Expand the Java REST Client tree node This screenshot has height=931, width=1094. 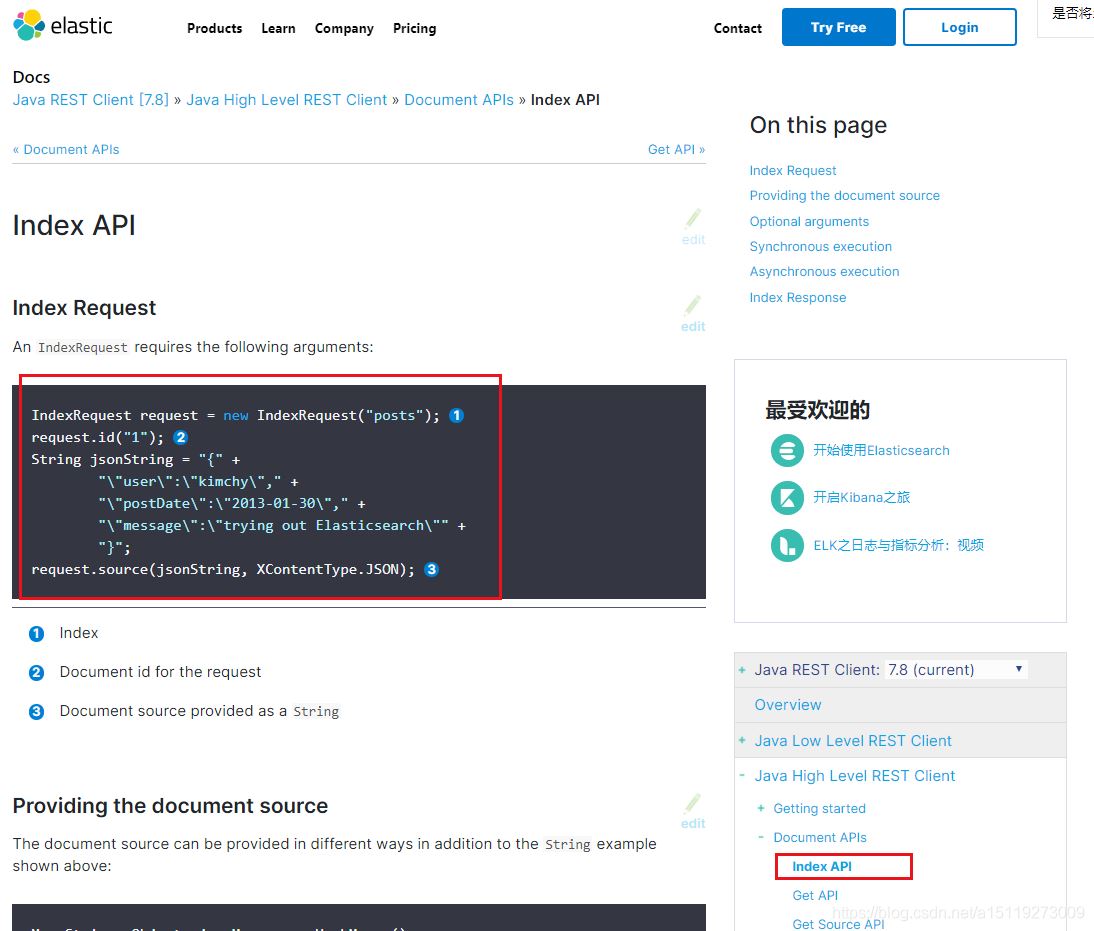(x=742, y=670)
